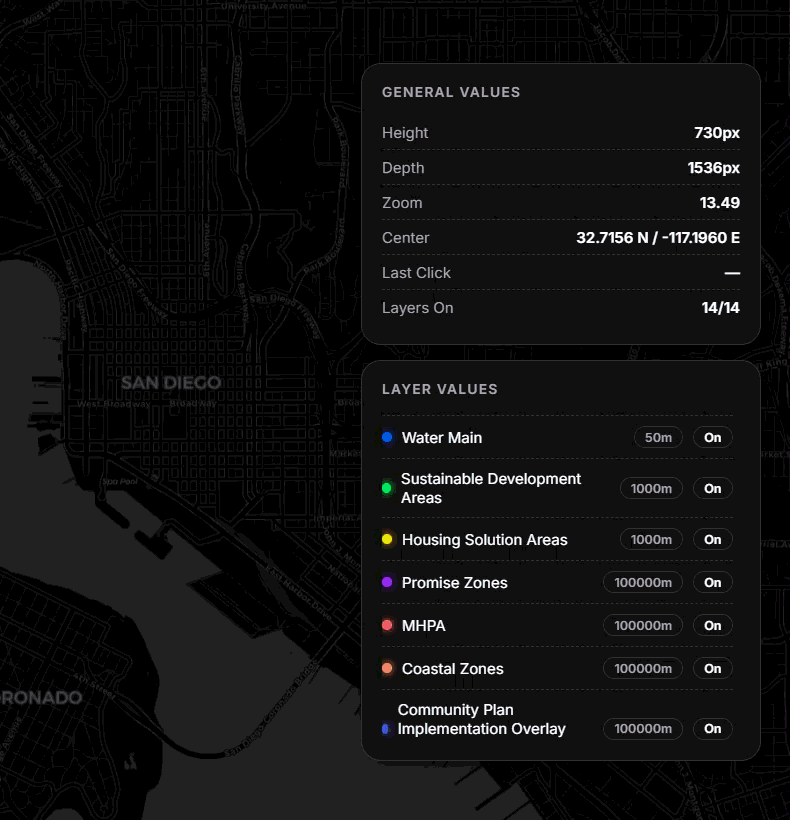Click the green Sustainable Development color swatch
This screenshot has width=790, height=820.
pyautogui.click(x=385, y=488)
